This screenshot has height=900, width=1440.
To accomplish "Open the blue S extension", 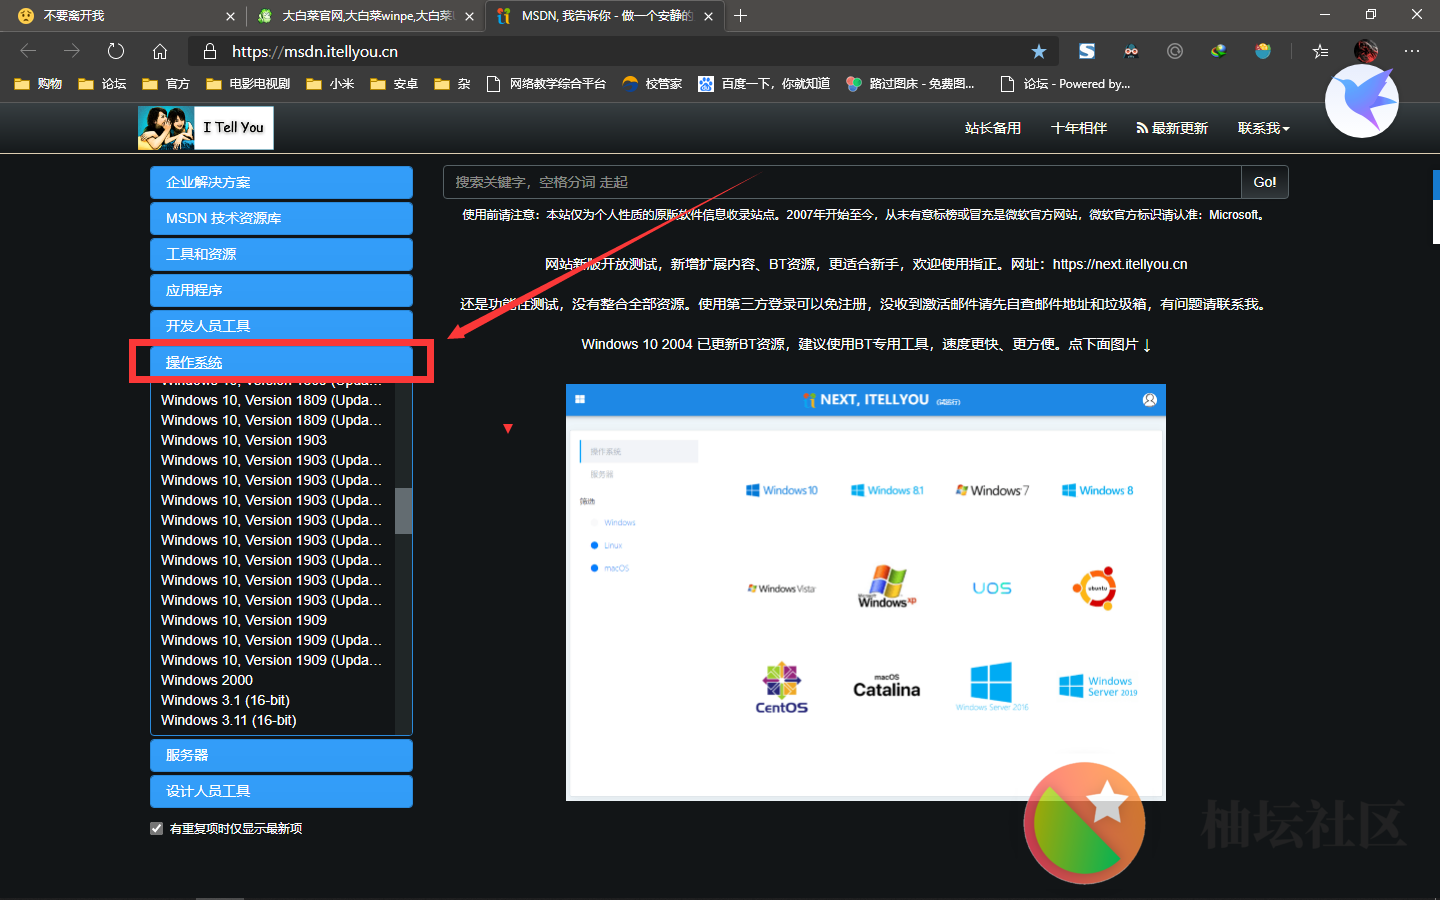I will tap(1087, 51).
